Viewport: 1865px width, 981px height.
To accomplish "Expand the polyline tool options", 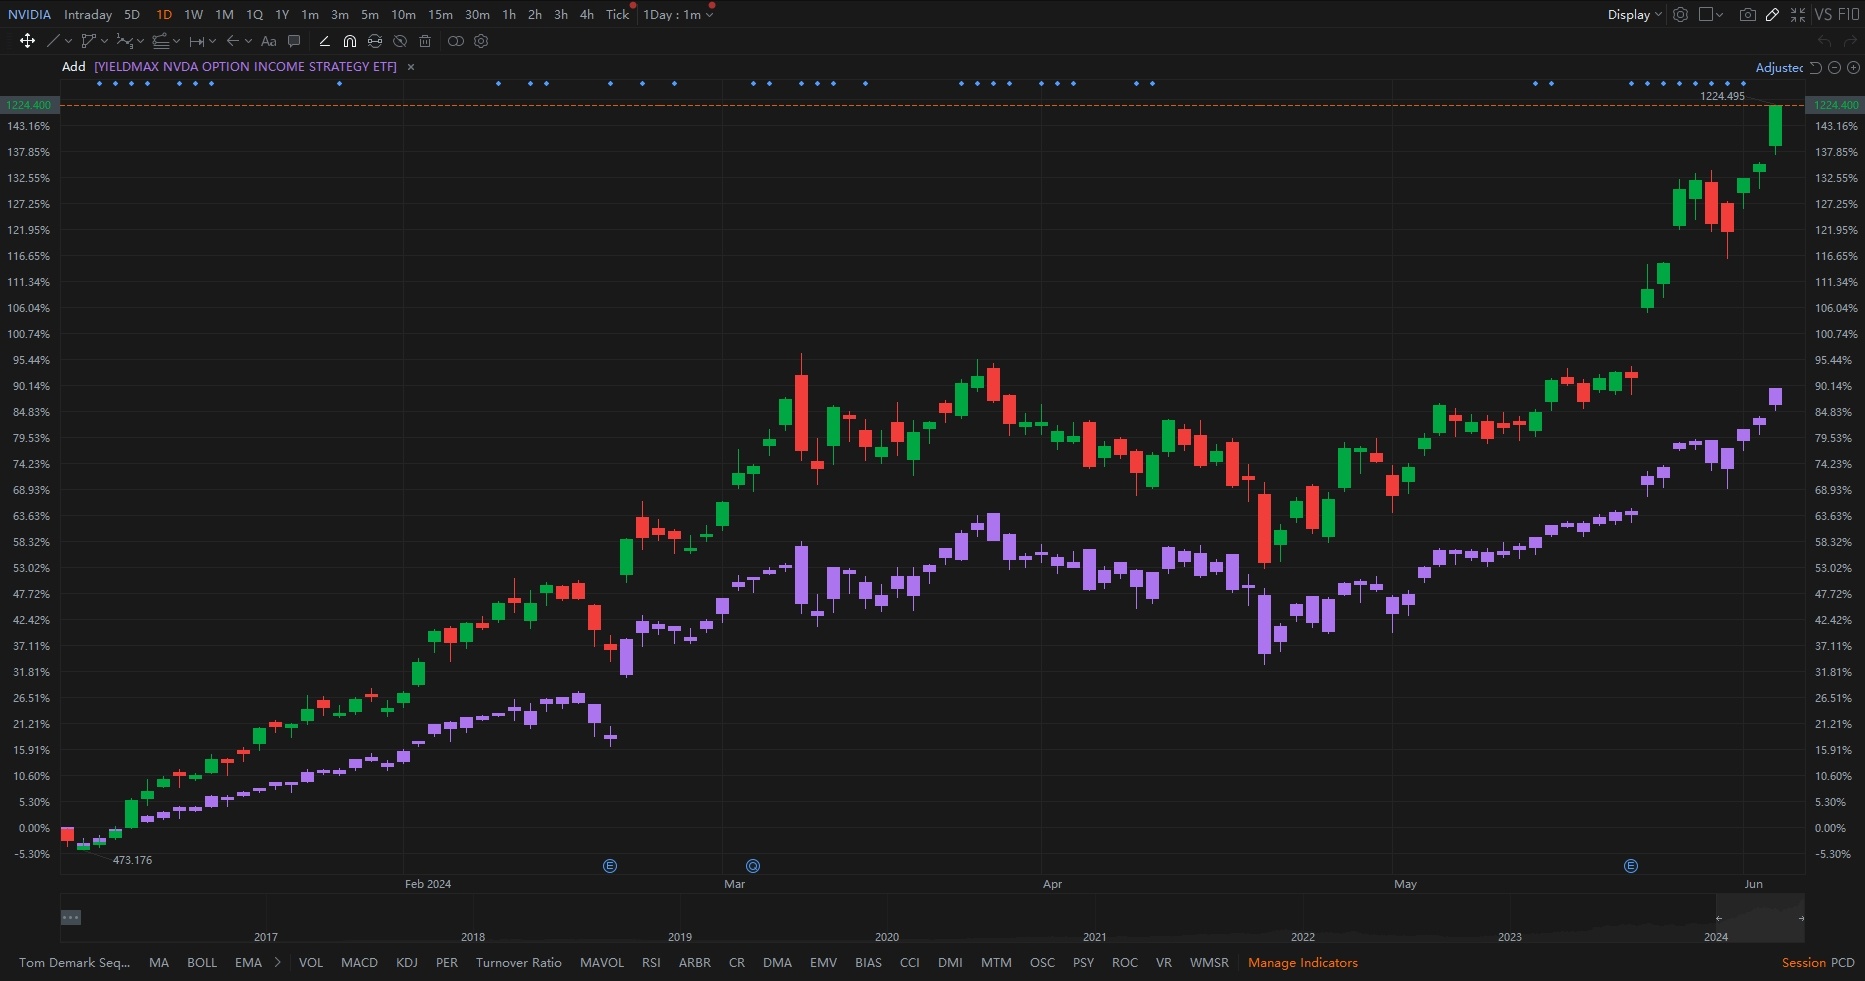I will coord(104,41).
